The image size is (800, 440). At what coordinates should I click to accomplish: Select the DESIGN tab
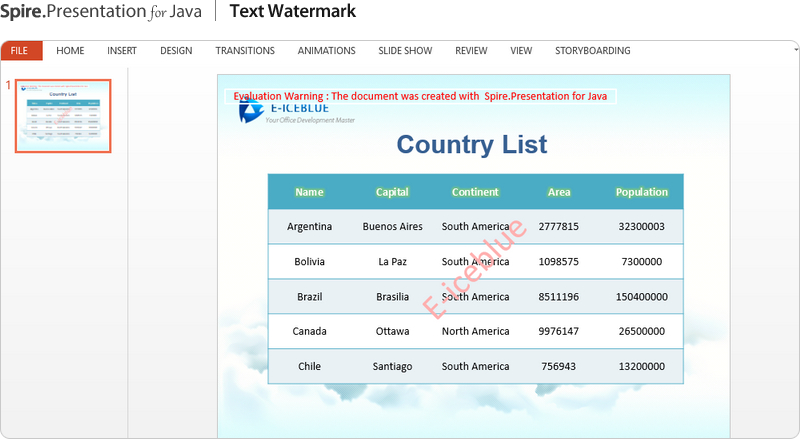point(176,51)
